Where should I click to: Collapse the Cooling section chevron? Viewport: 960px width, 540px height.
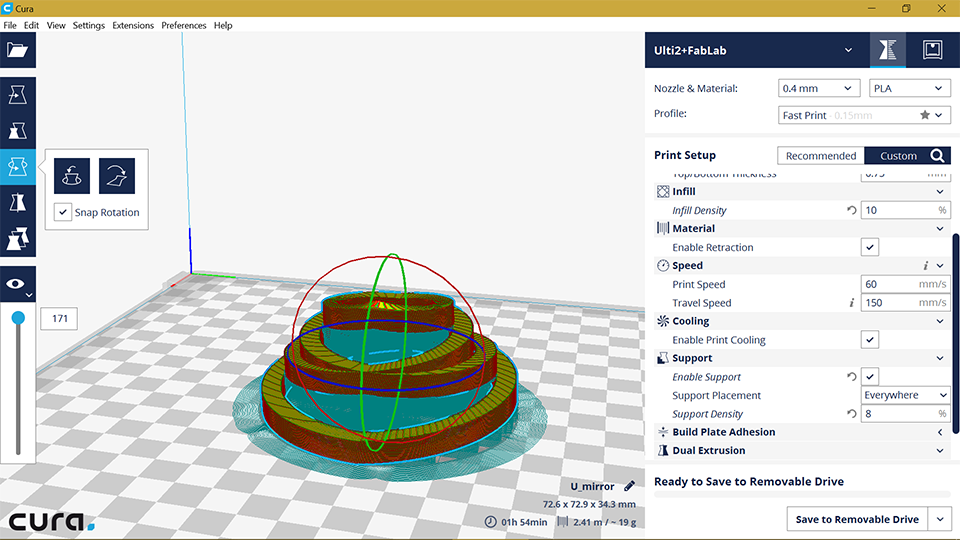pos(940,321)
